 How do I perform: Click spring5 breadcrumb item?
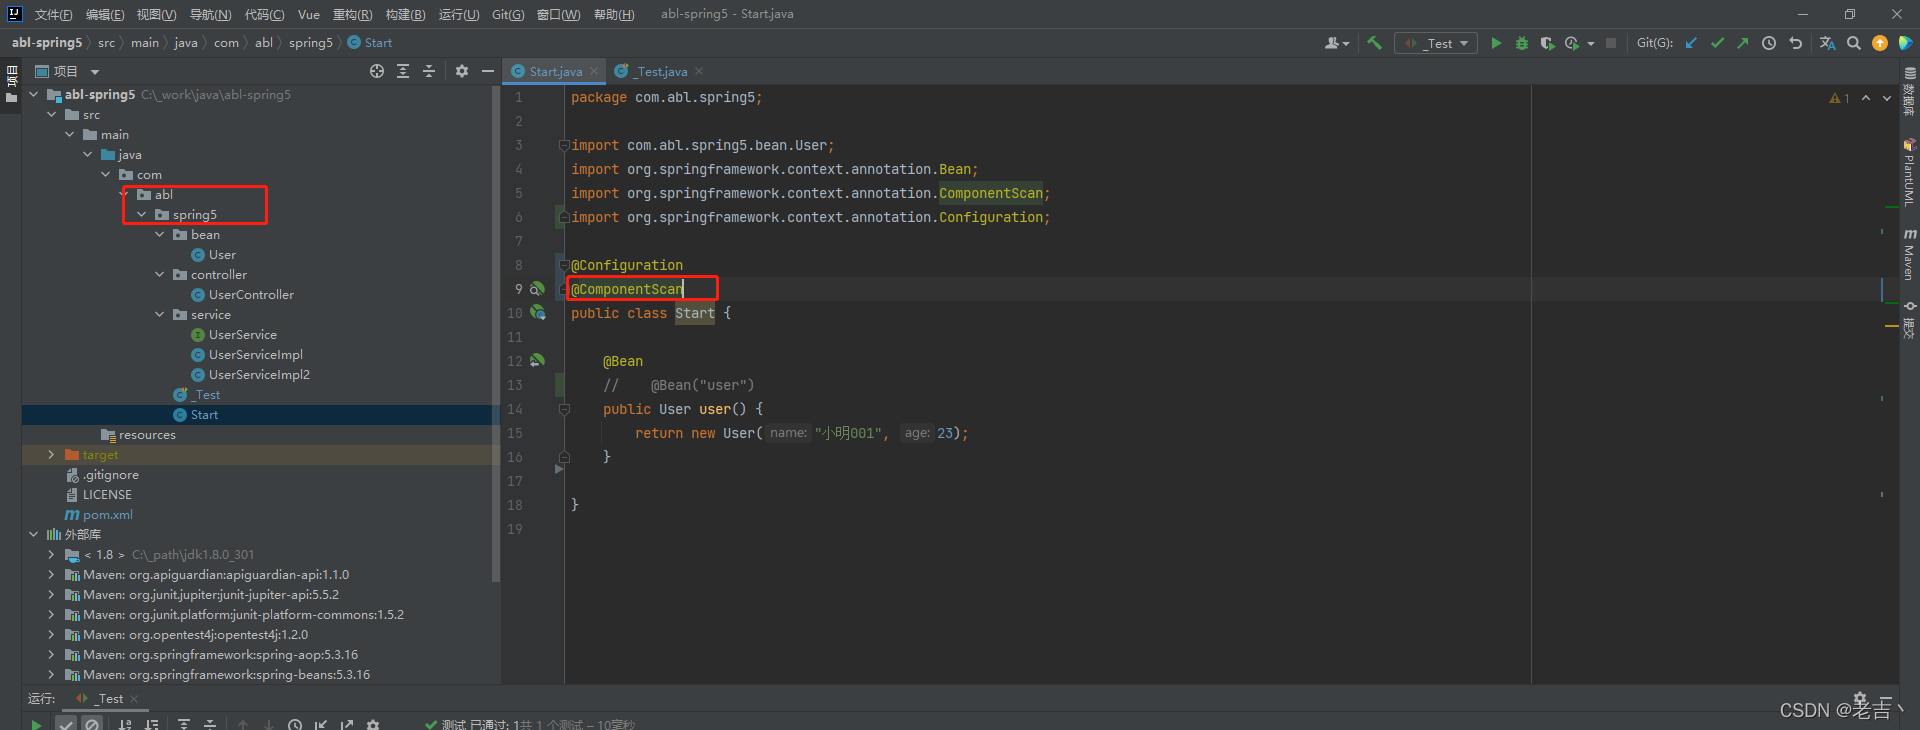tap(310, 43)
